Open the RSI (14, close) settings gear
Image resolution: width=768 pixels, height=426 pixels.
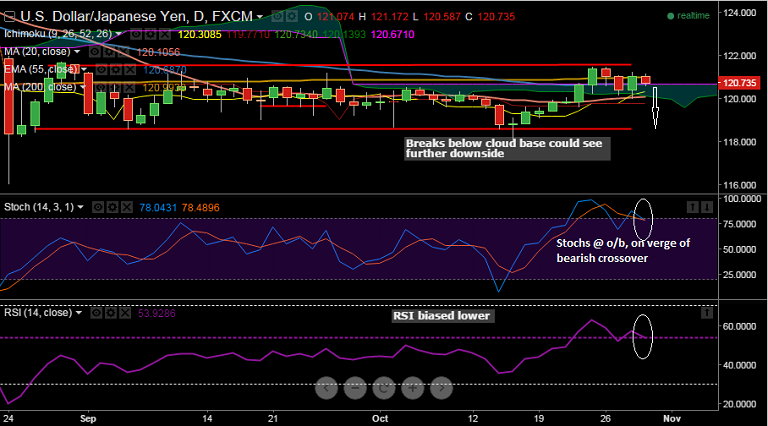[x=111, y=313]
